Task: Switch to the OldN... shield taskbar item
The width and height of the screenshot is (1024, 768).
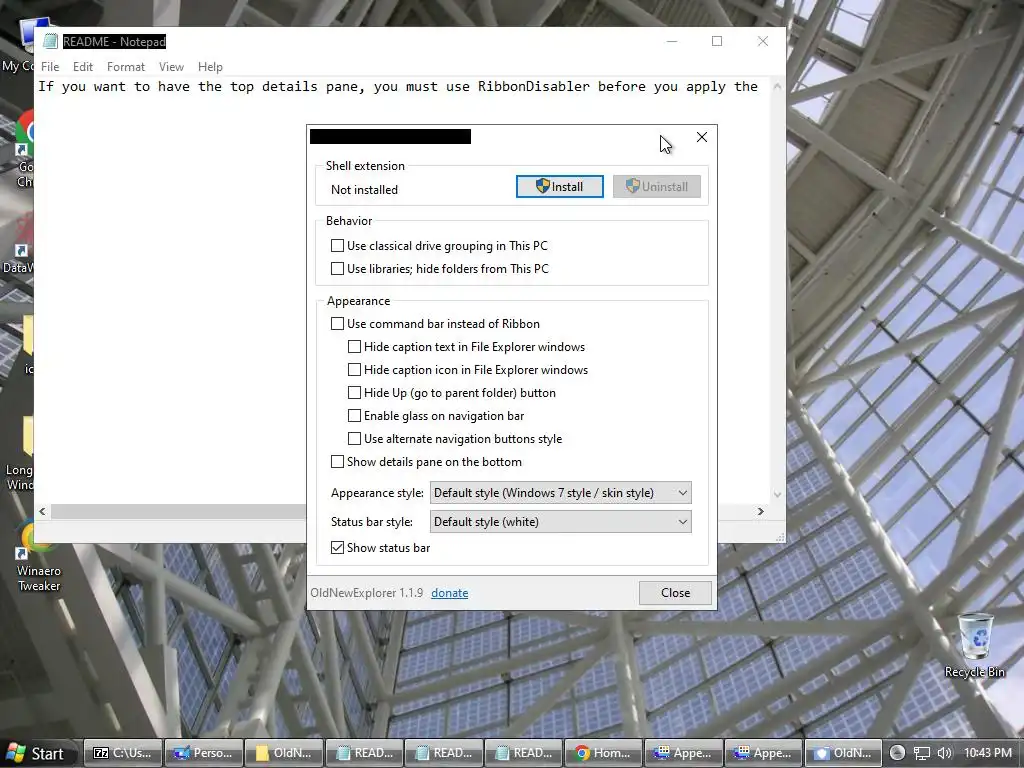Action: tap(843, 753)
